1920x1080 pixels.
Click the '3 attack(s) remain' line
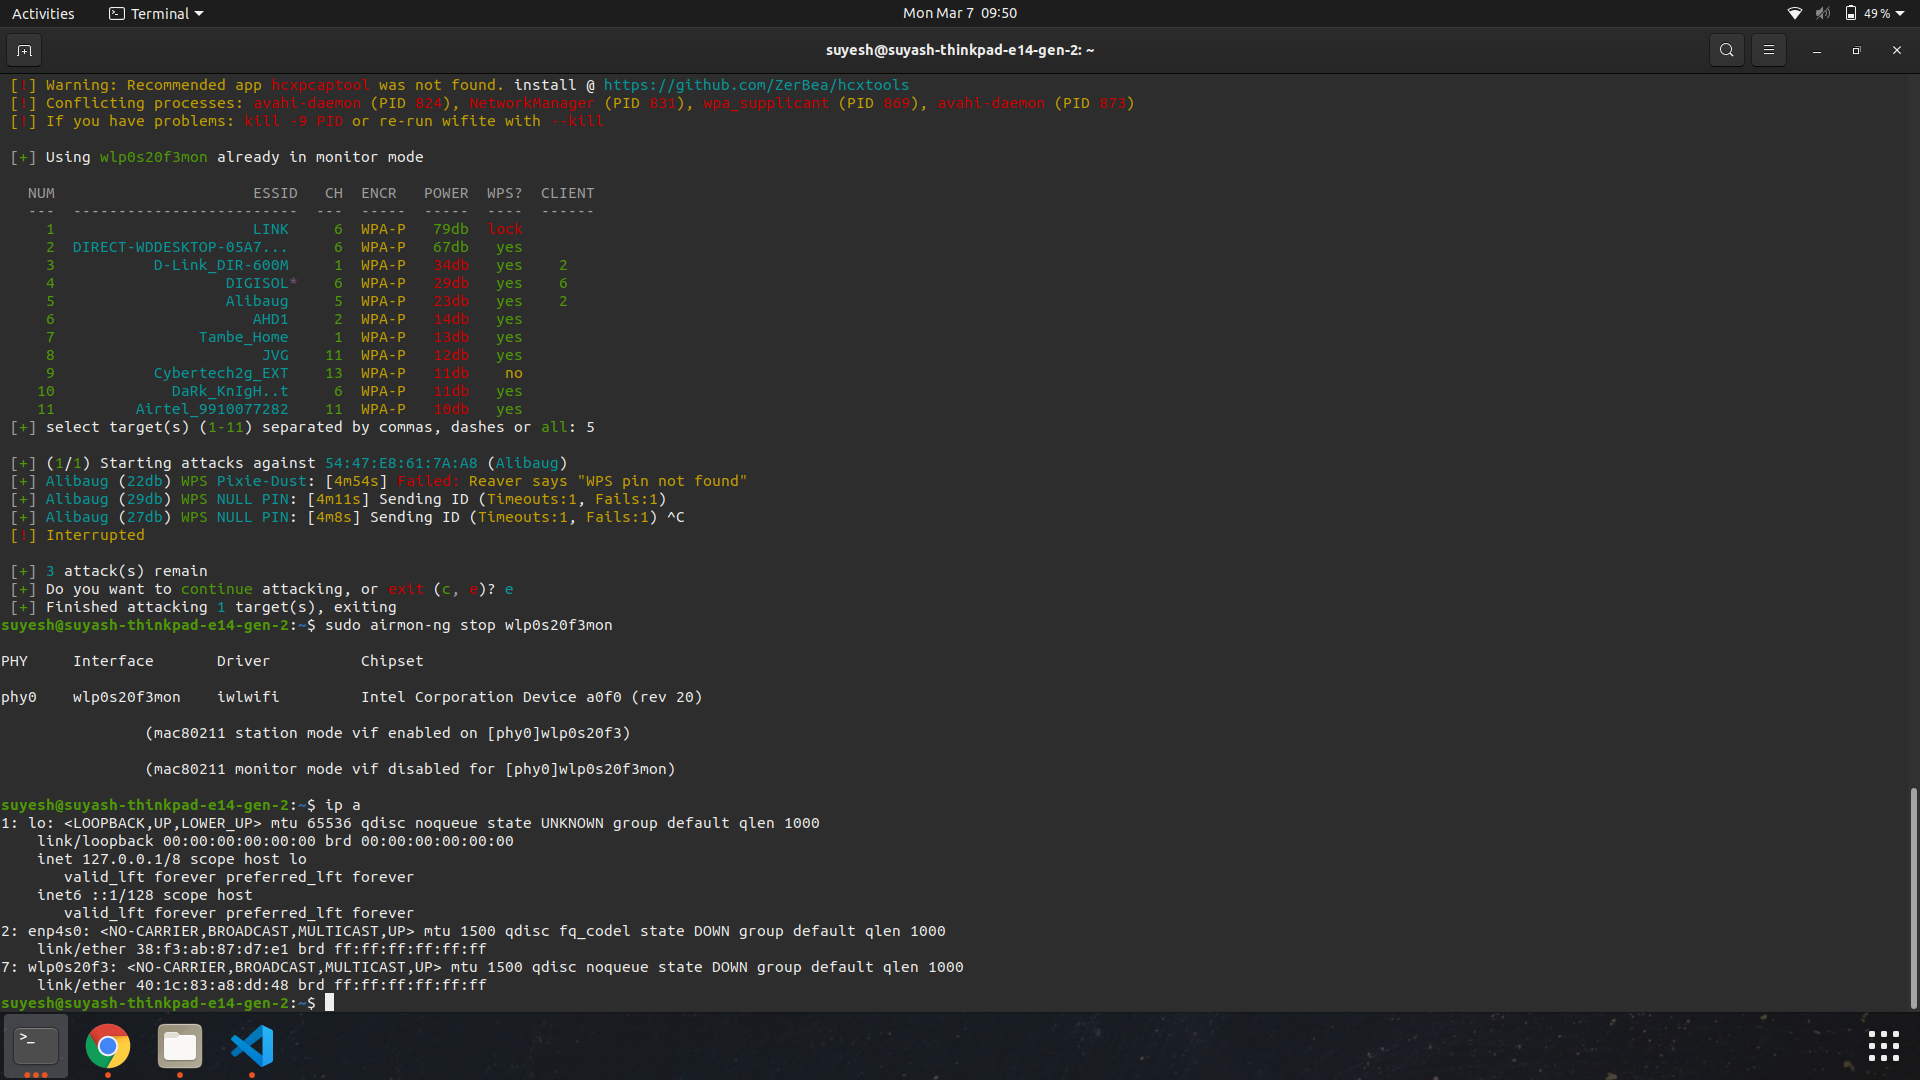pos(126,571)
